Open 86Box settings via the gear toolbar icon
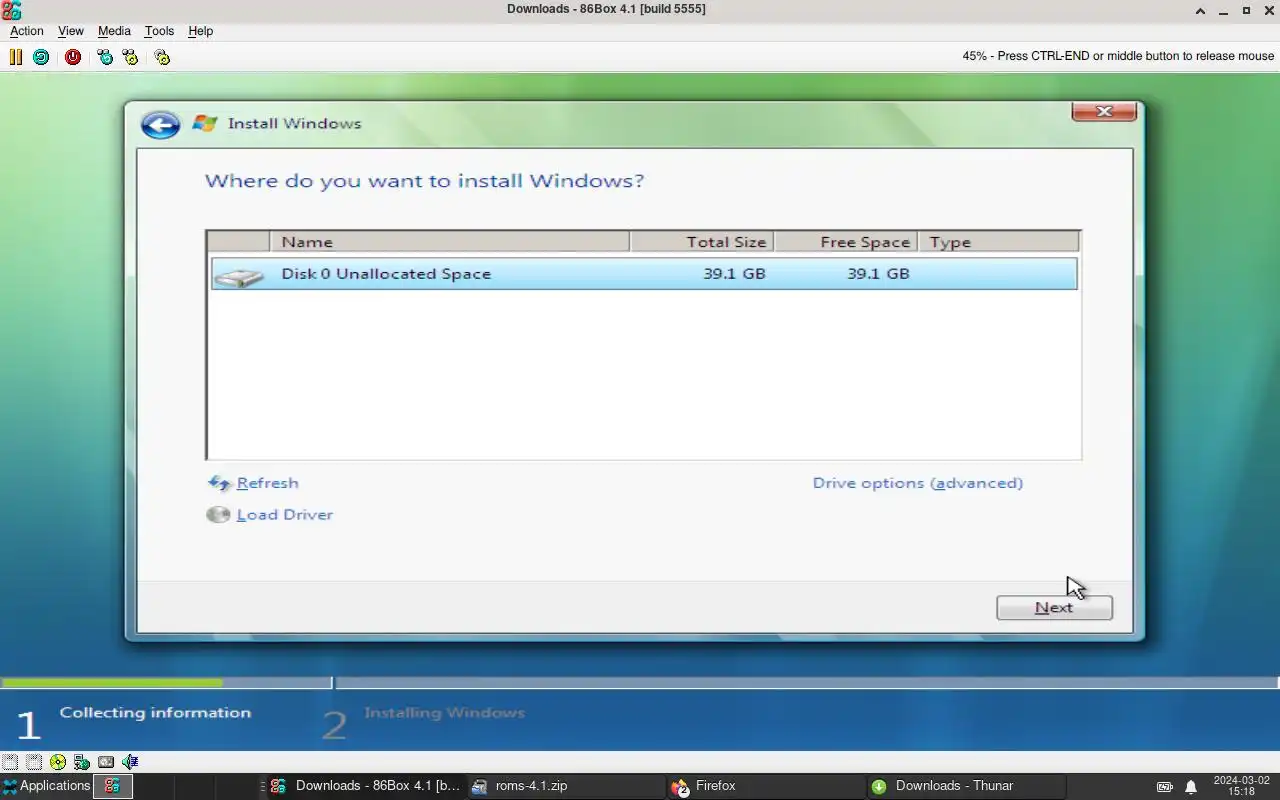Image resolution: width=1280 pixels, height=800 pixels. (162, 57)
